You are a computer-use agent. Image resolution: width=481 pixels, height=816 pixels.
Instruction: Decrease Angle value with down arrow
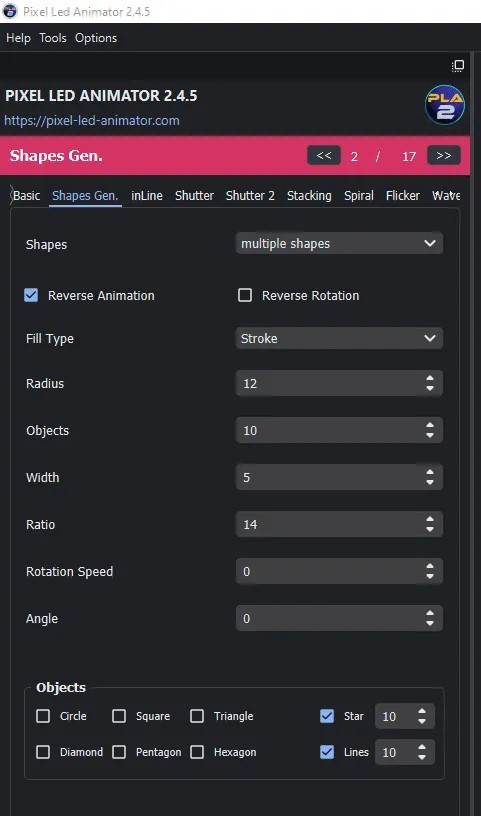pos(429,623)
